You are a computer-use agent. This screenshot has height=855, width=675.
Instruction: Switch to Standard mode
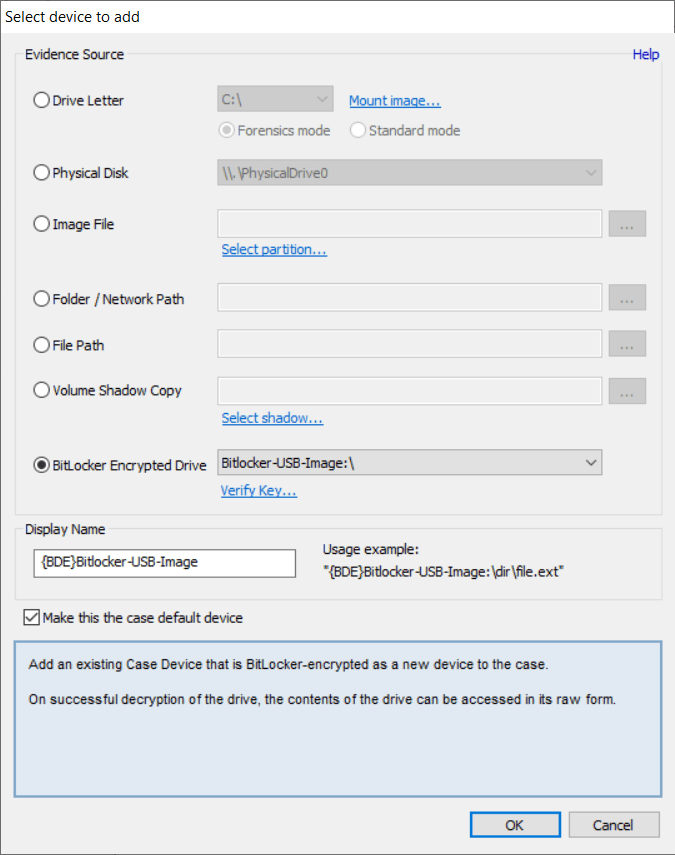click(358, 130)
